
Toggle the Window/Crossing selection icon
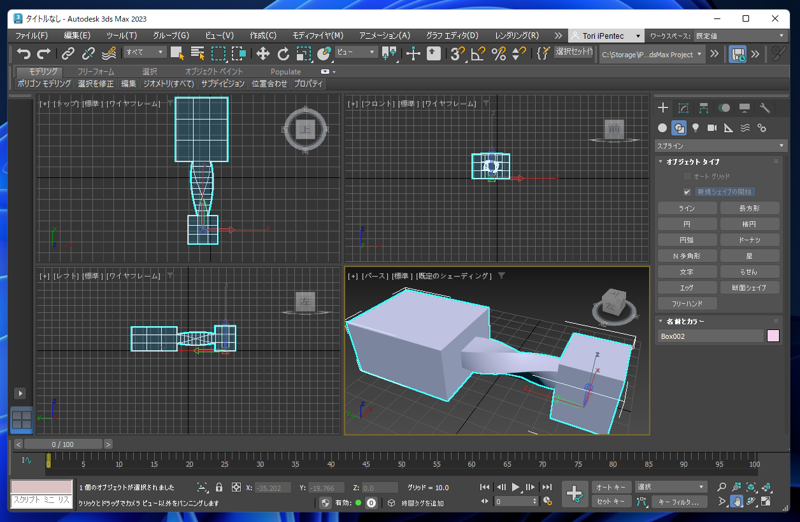tap(239, 53)
